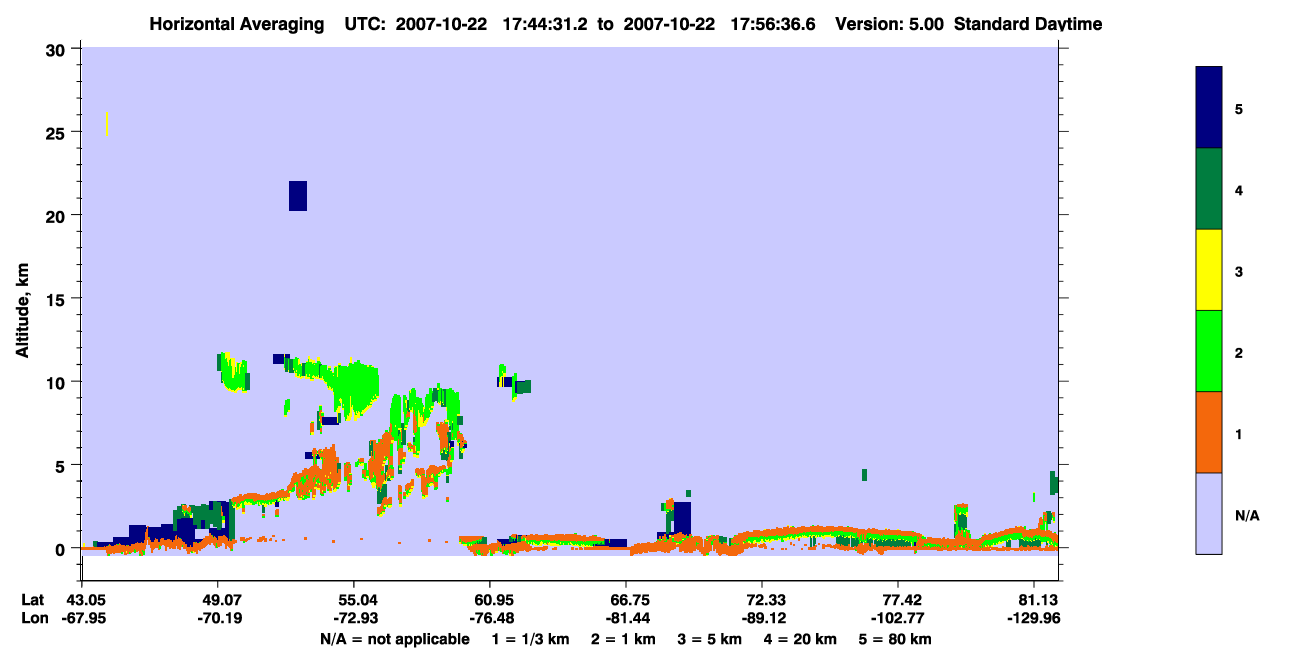Click the dark blue column near latitude 68
Viewport: 1300px width, 667px height.
click(x=682, y=518)
